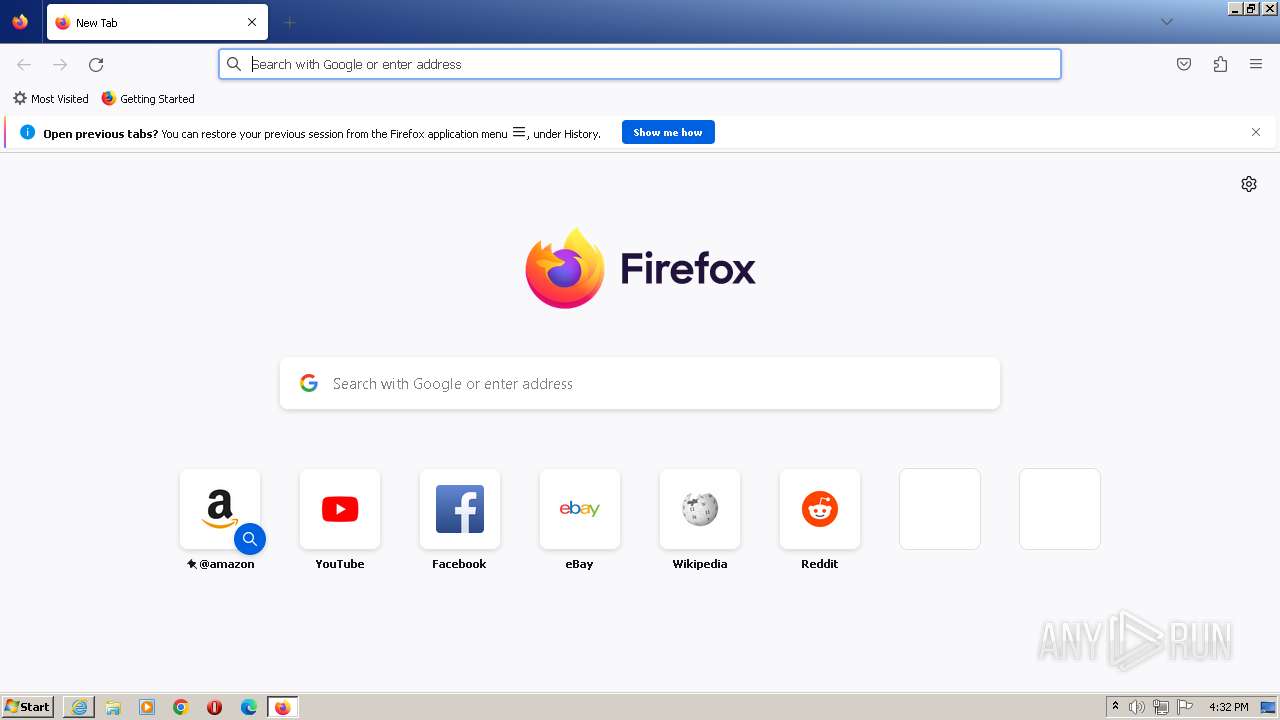Open the volume speaker tray icon
1280x720 pixels.
pyautogui.click(x=1137, y=707)
